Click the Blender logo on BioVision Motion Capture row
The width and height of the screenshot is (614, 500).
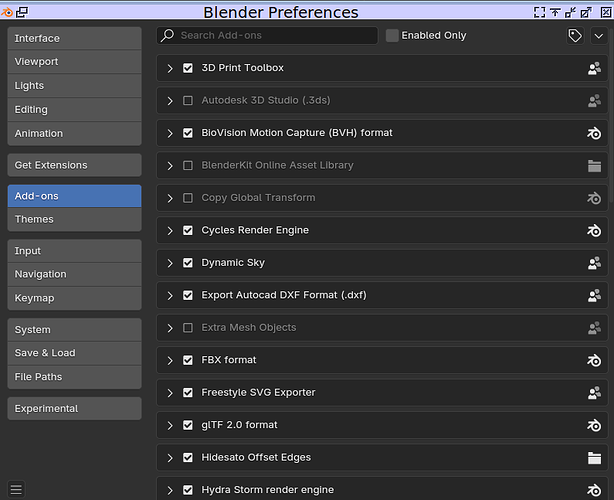[x=594, y=133]
